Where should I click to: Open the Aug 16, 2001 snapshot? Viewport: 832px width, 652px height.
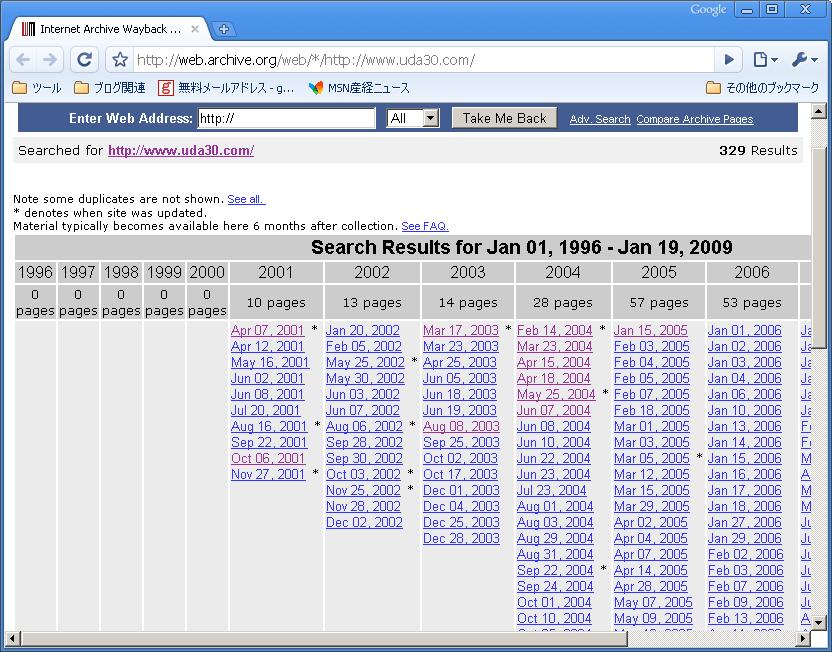pyautogui.click(x=269, y=427)
